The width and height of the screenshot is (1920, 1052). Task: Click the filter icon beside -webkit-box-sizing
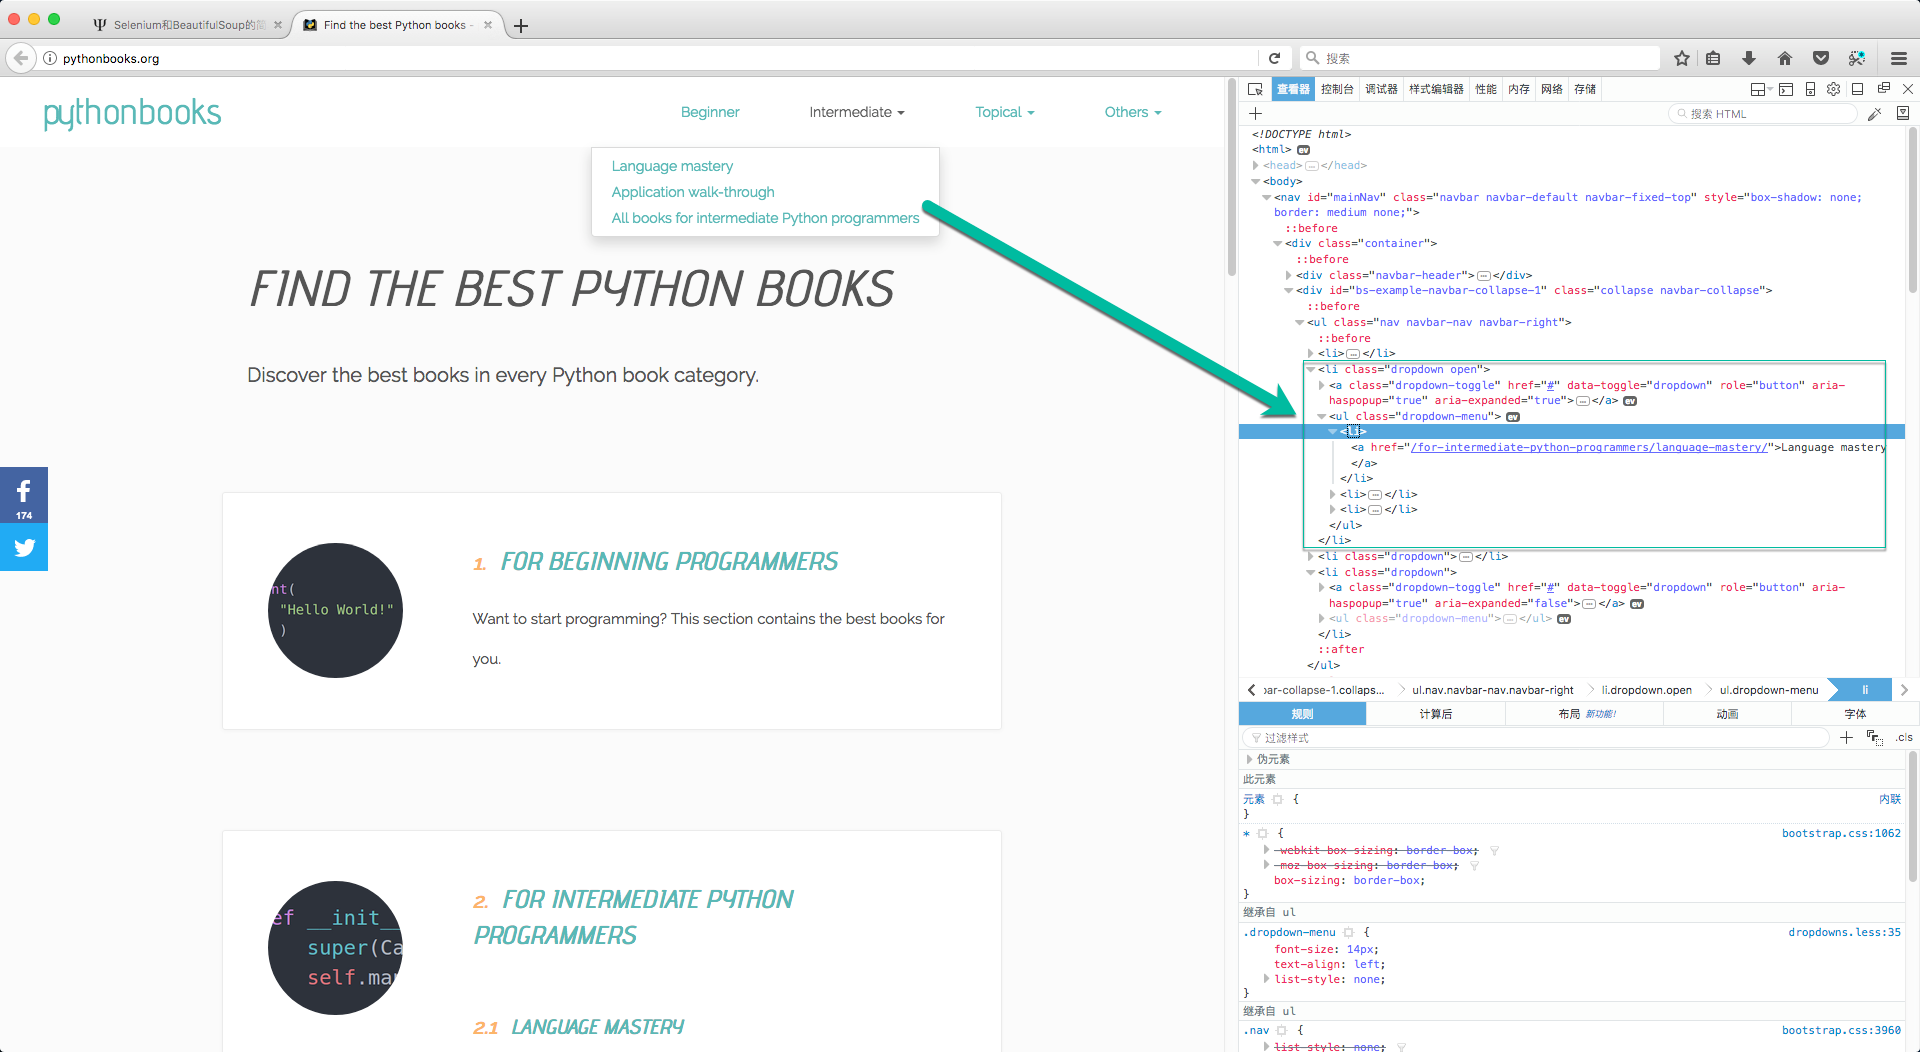click(1494, 850)
